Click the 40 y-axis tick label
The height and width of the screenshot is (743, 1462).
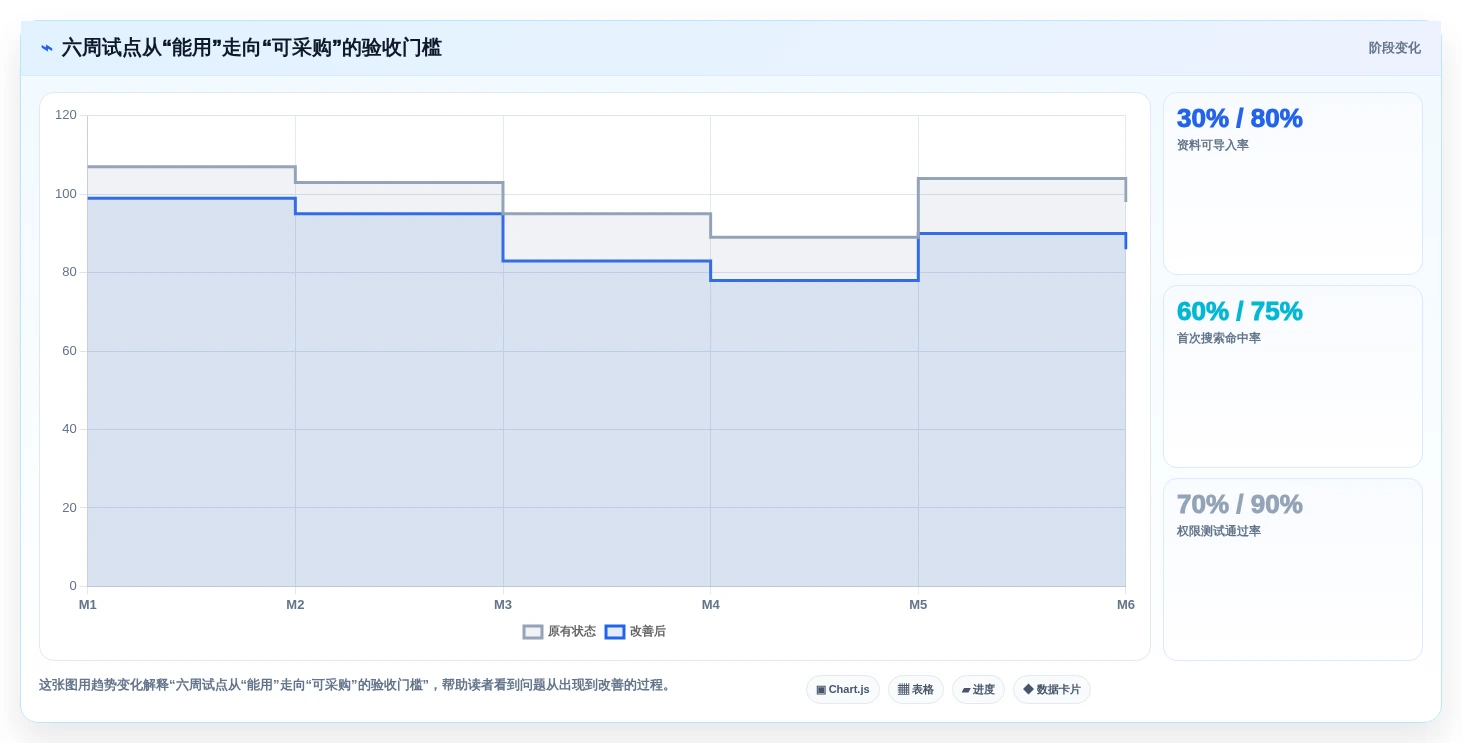(x=69, y=429)
